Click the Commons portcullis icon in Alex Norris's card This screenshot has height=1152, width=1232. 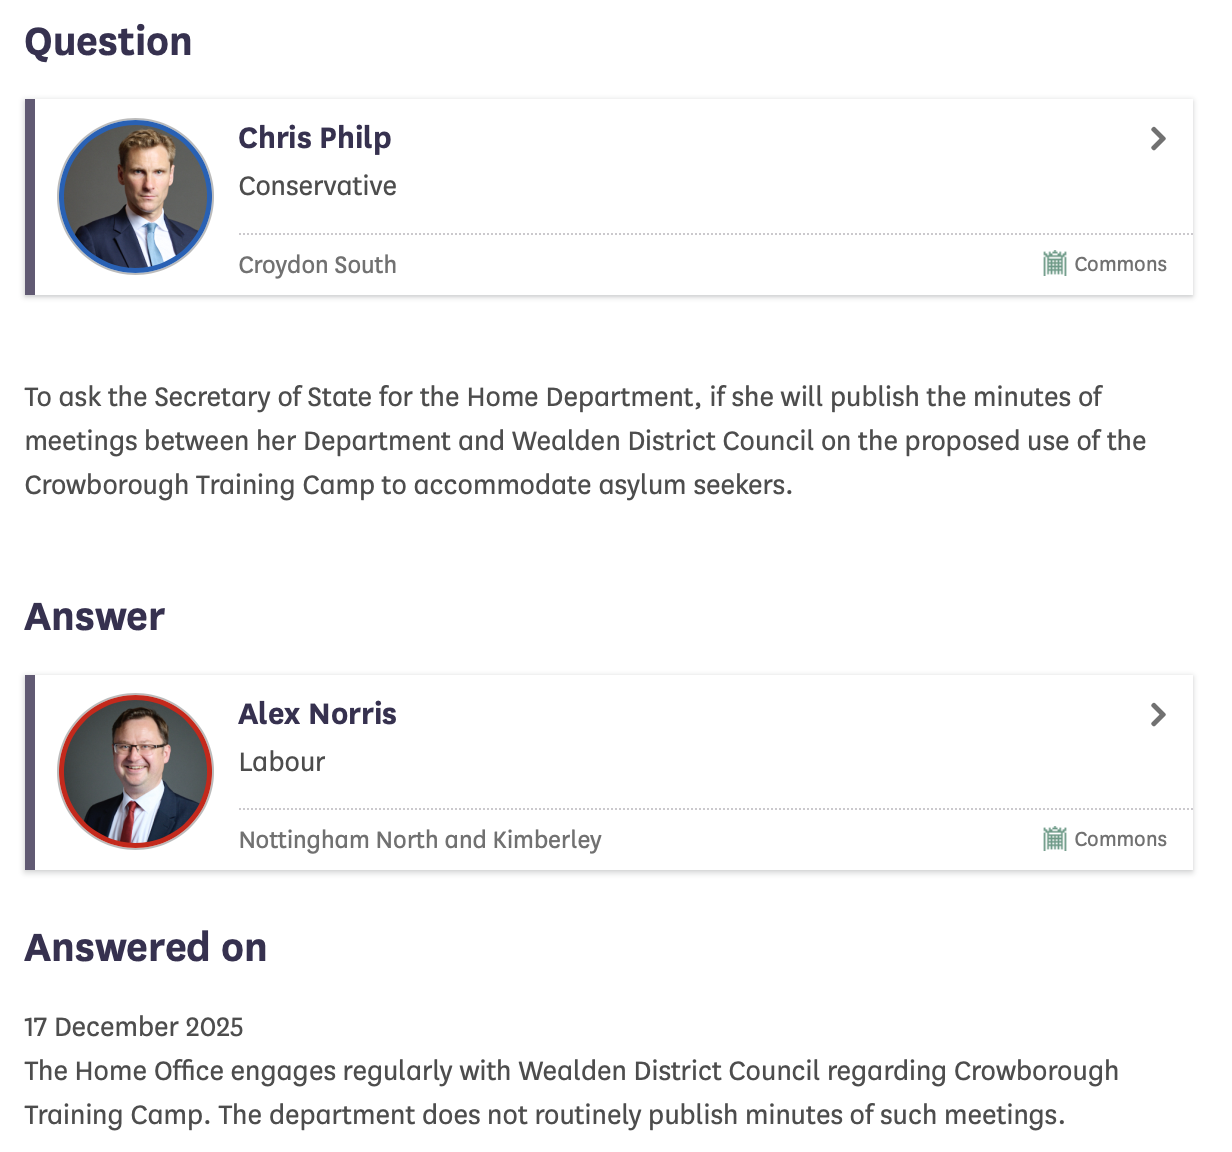tap(1054, 838)
